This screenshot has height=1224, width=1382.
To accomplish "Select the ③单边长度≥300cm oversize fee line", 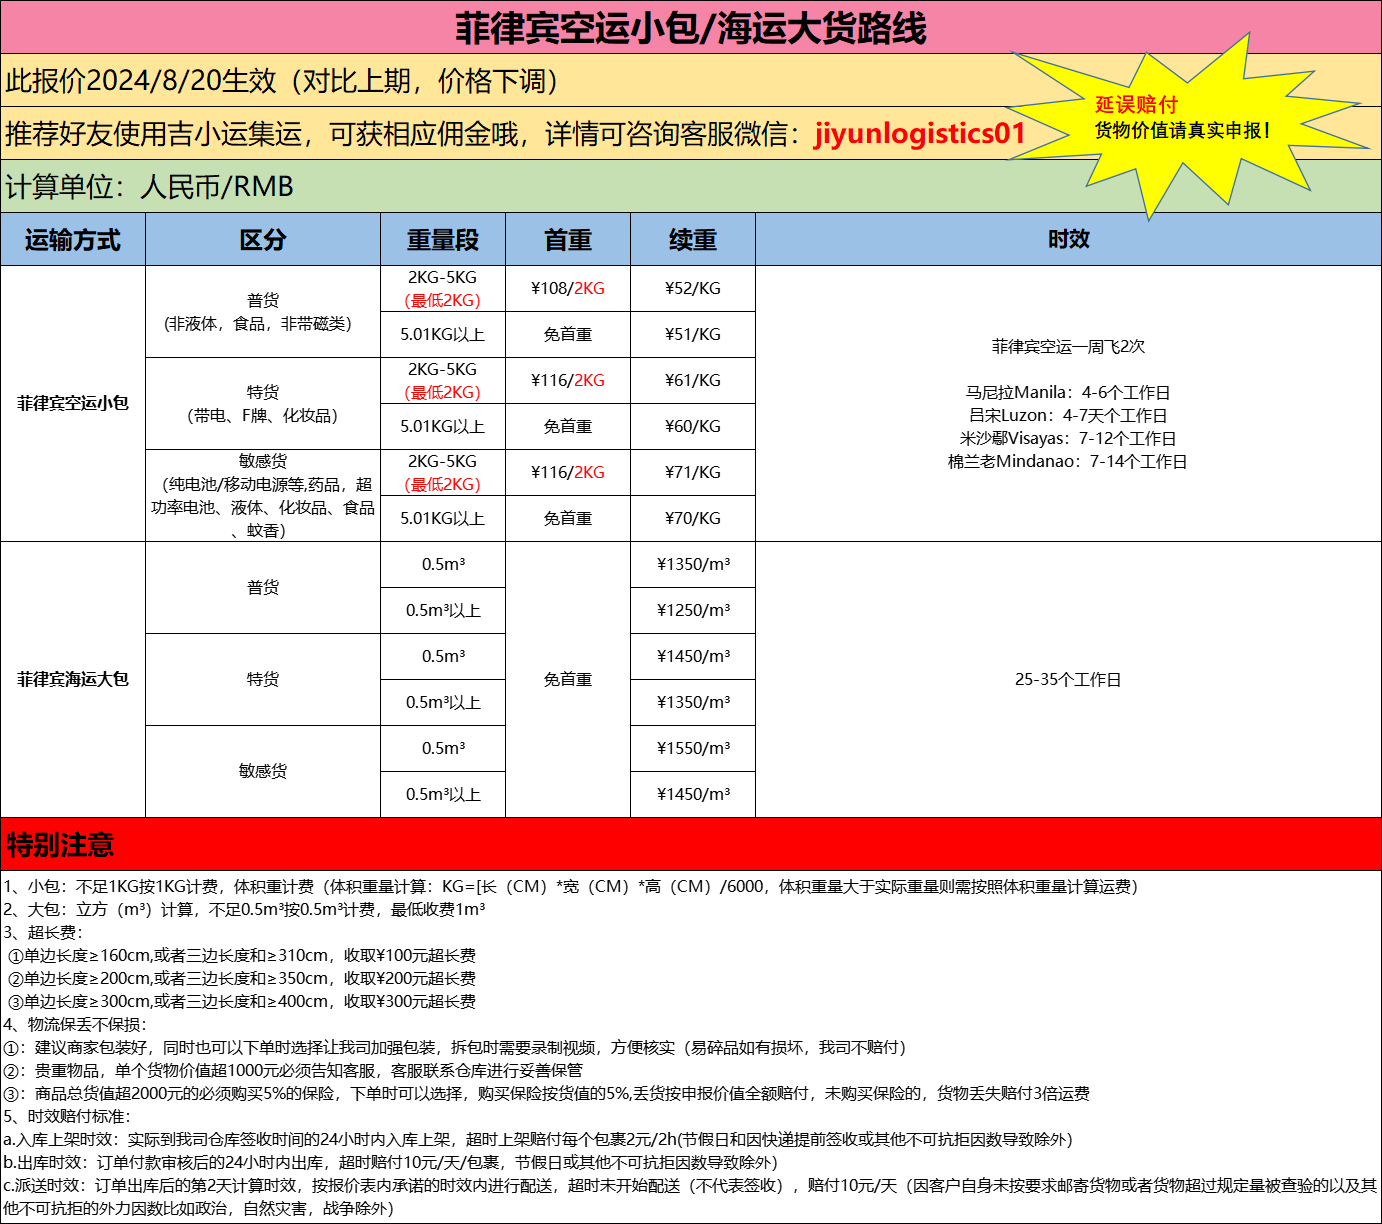I will 241,1001.
